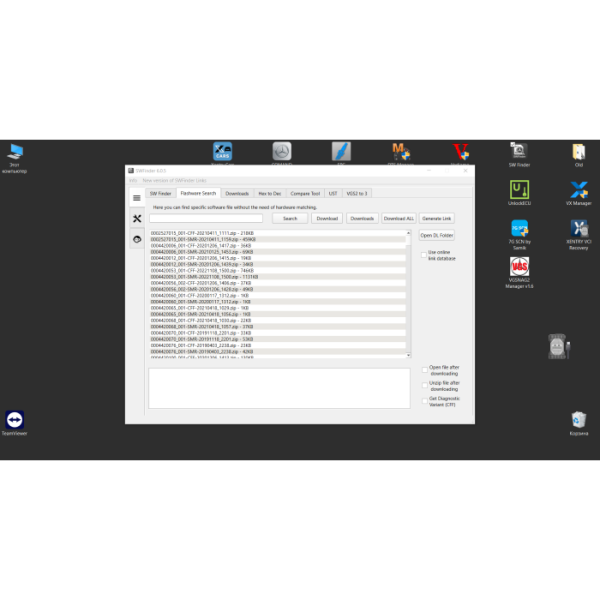This screenshot has height=600, width=600.
Task: Launch the UnlockECU desktop shortcut
Action: click(519, 191)
